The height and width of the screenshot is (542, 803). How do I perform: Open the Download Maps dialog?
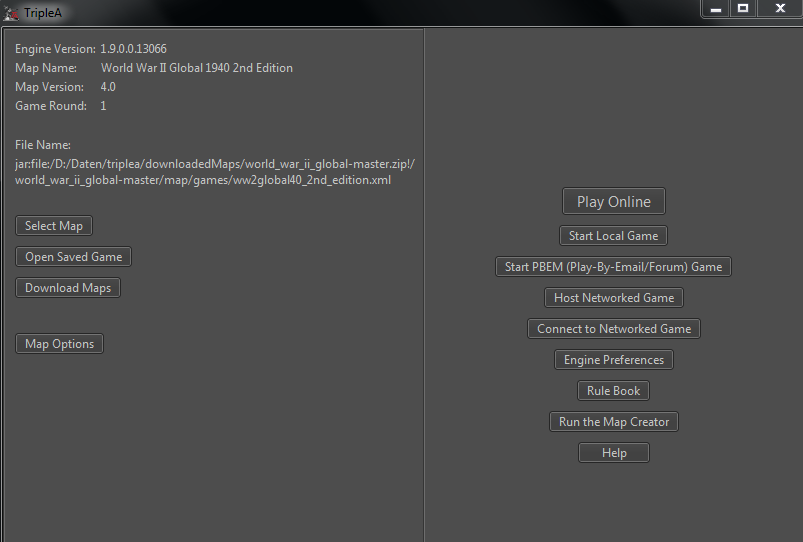tap(68, 288)
